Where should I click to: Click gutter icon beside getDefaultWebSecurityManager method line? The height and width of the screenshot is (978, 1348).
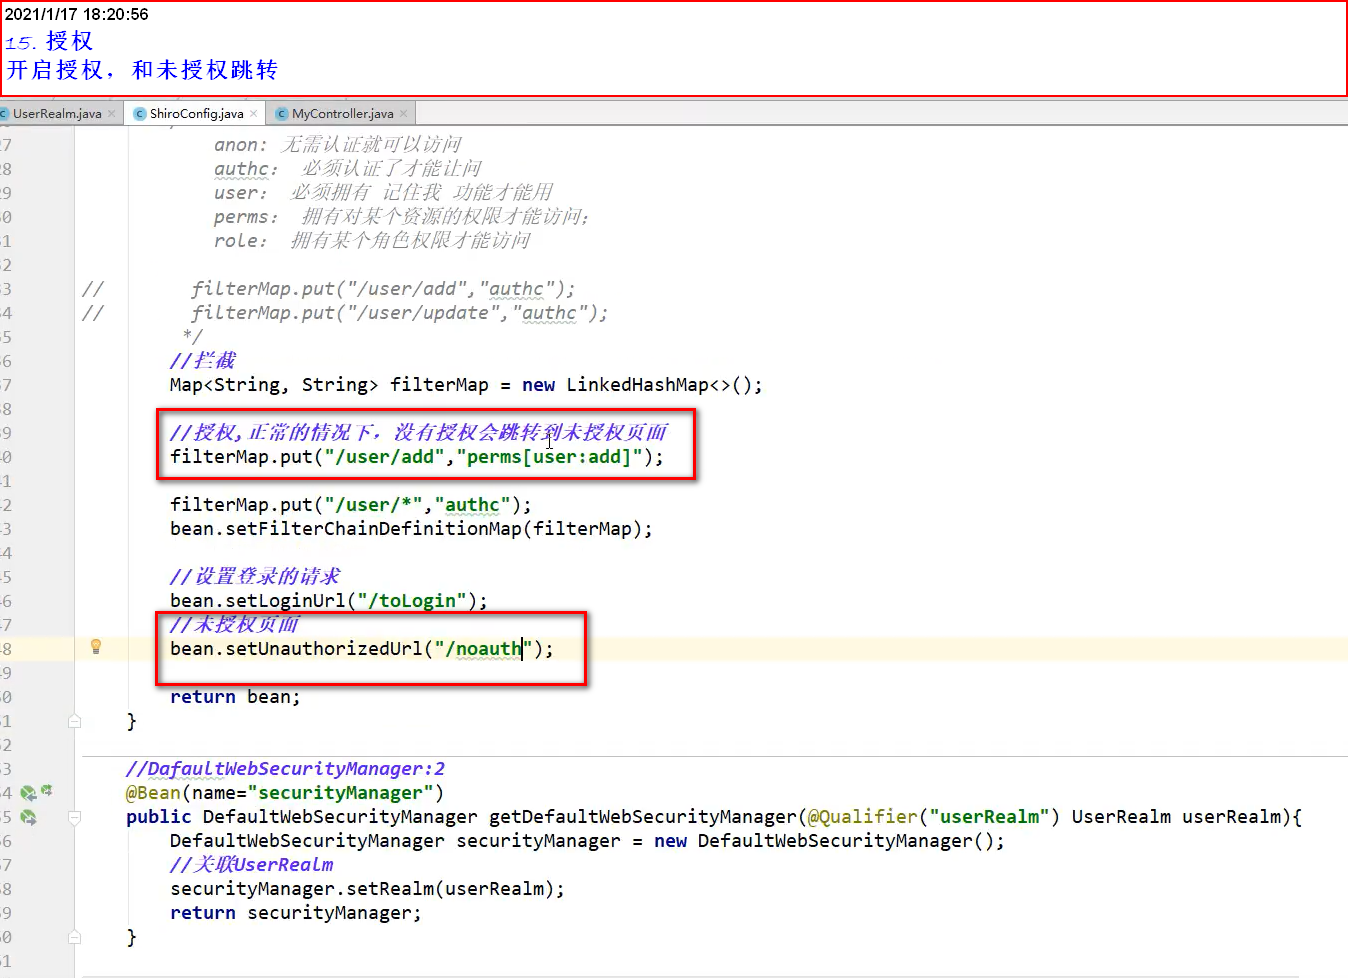(x=28, y=818)
